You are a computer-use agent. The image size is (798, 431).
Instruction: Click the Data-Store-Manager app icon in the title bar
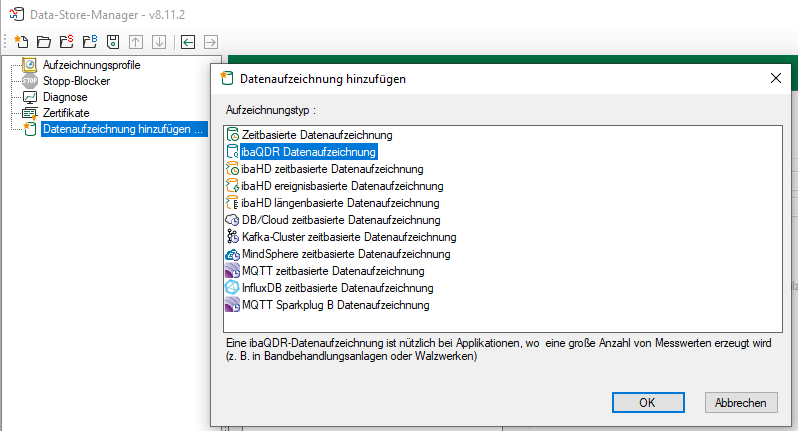coord(16,14)
